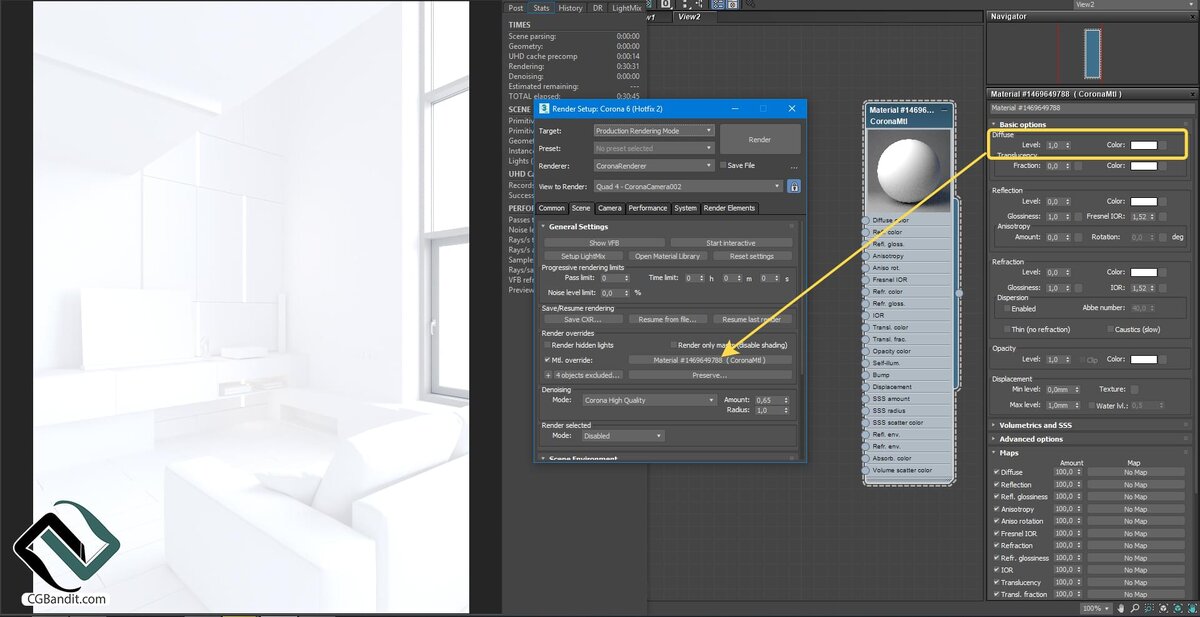Click the Anisotropy input socket on the node
This screenshot has height=617, width=1200.
pos(866,256)
